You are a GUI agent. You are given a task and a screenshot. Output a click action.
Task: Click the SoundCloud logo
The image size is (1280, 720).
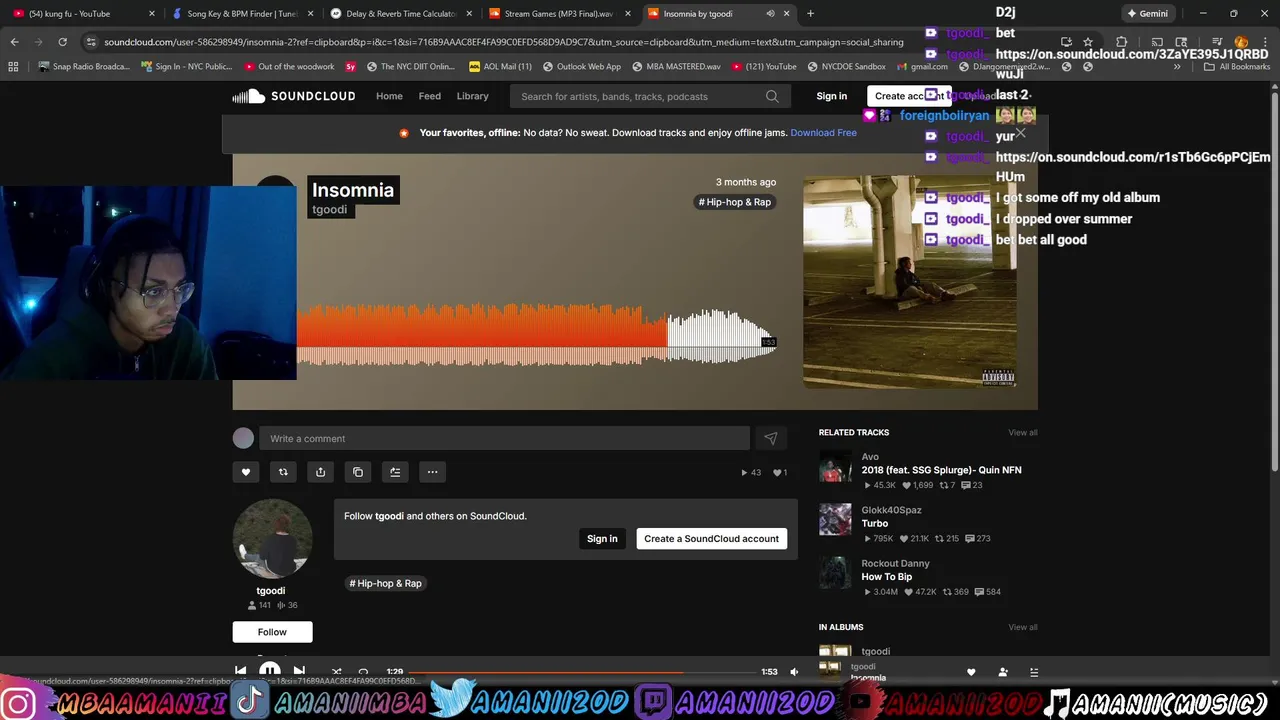[294, 96]
